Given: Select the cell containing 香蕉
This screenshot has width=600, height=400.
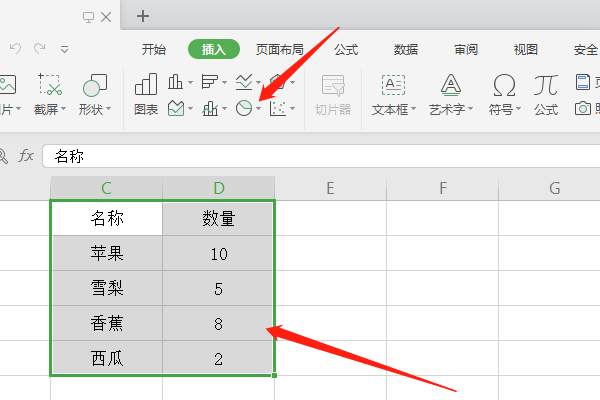Looking at the screenshot, I should (107, 323).
